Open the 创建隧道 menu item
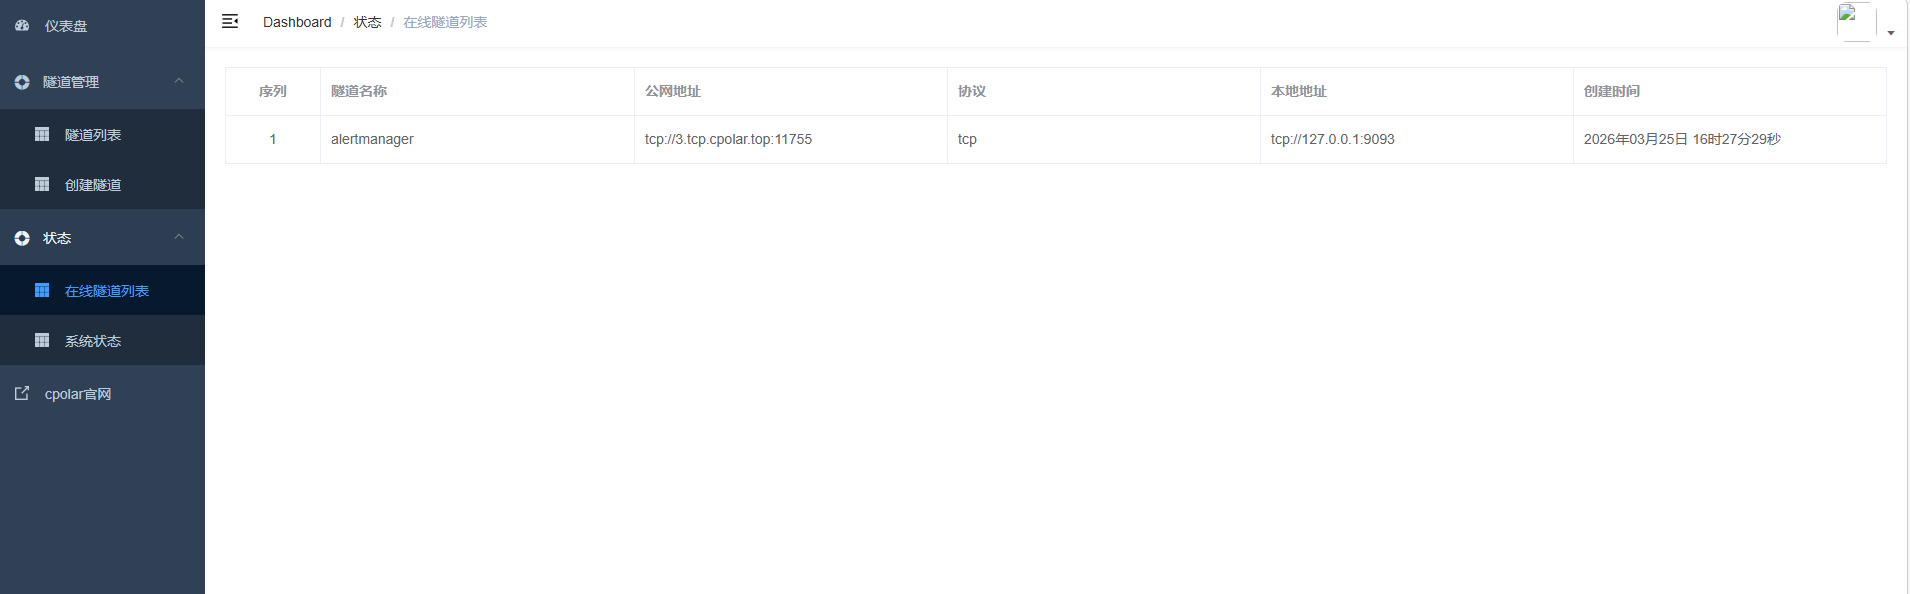The height and width of the screenshot is (594, 1910). [x=93, y=185]
